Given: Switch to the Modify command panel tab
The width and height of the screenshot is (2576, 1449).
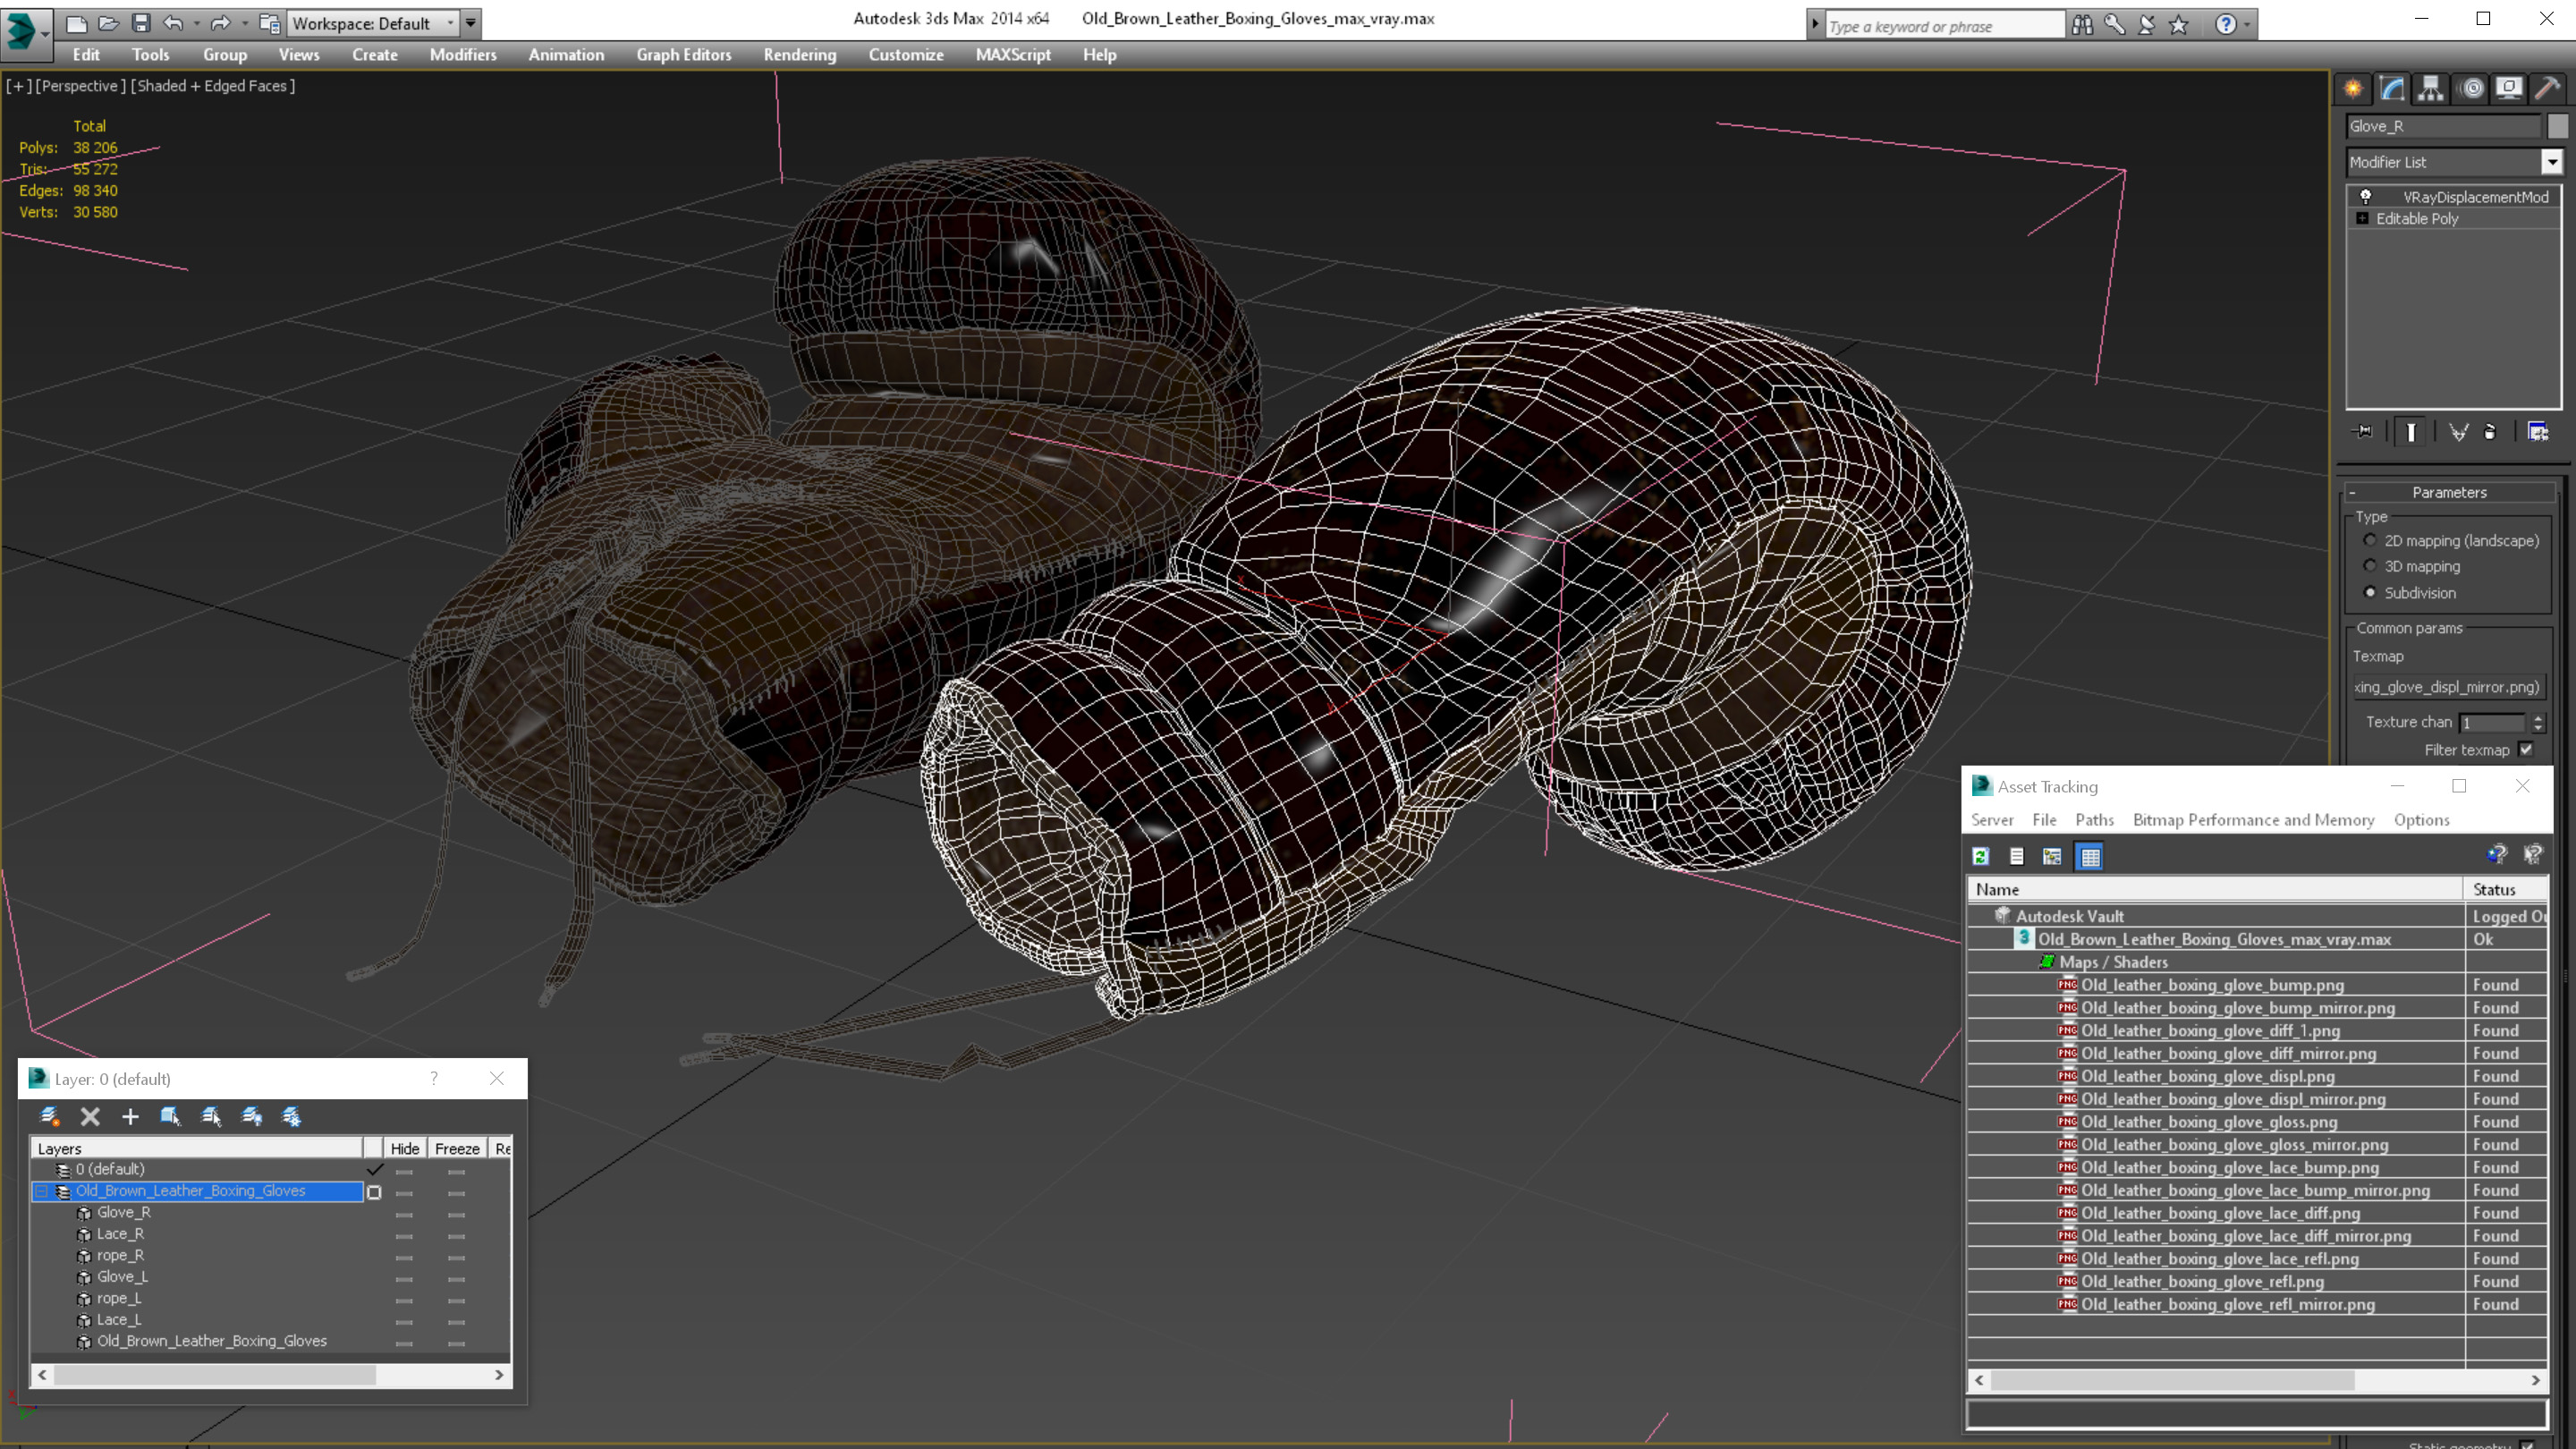Looking at the screenshot, I should 2392,88.
